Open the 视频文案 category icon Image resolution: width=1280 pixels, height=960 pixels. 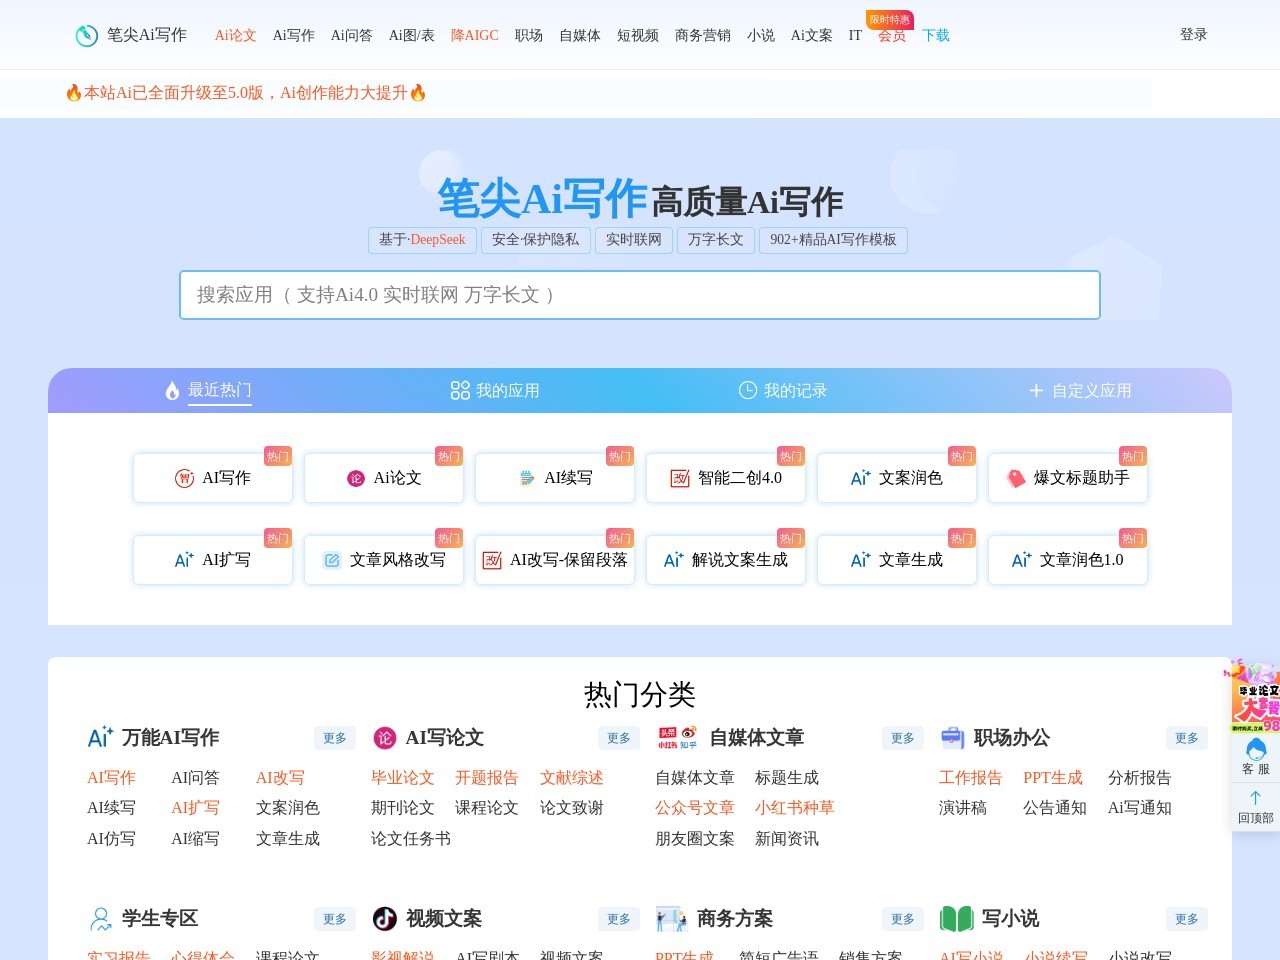pos(383,919)
